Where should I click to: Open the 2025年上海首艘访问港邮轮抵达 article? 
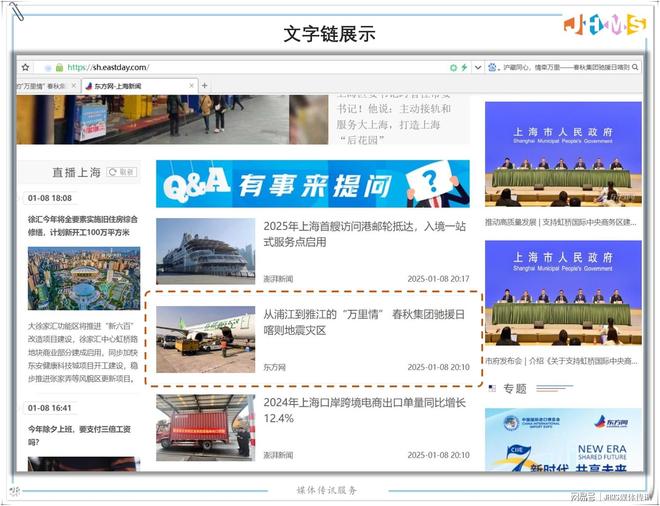coord(365,234)
